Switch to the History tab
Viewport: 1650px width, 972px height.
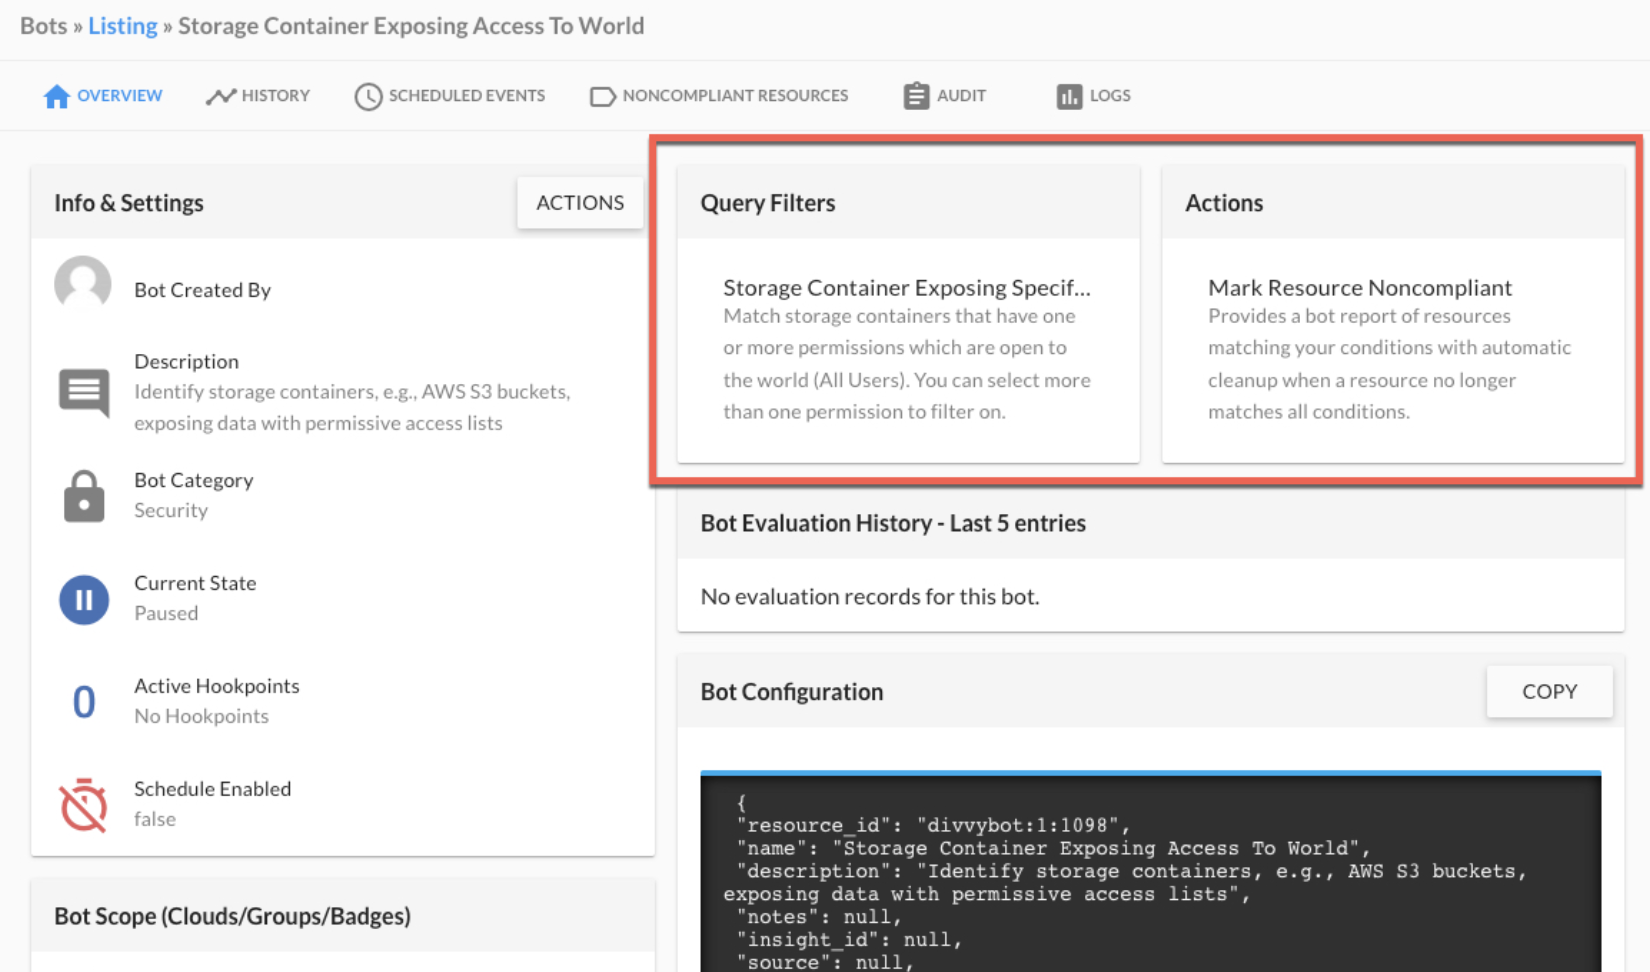[258, 96]
